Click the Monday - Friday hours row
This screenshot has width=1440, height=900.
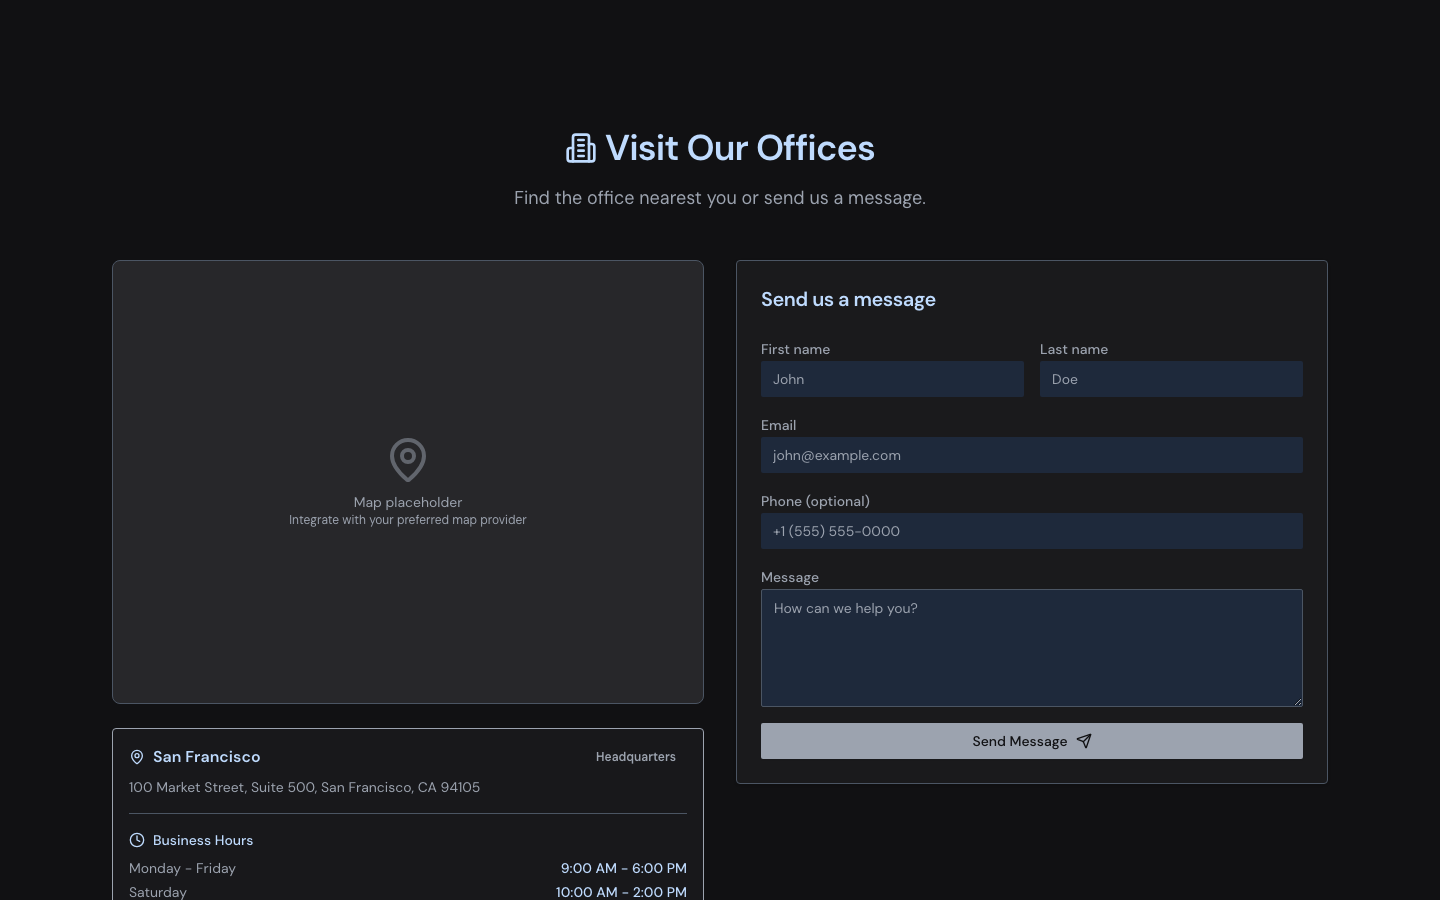[x=408, y=868]
